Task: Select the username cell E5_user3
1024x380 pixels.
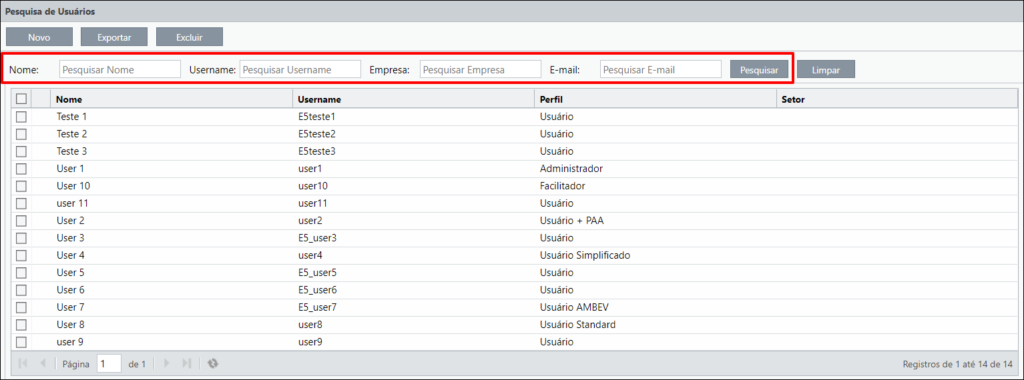Action: 317,238
